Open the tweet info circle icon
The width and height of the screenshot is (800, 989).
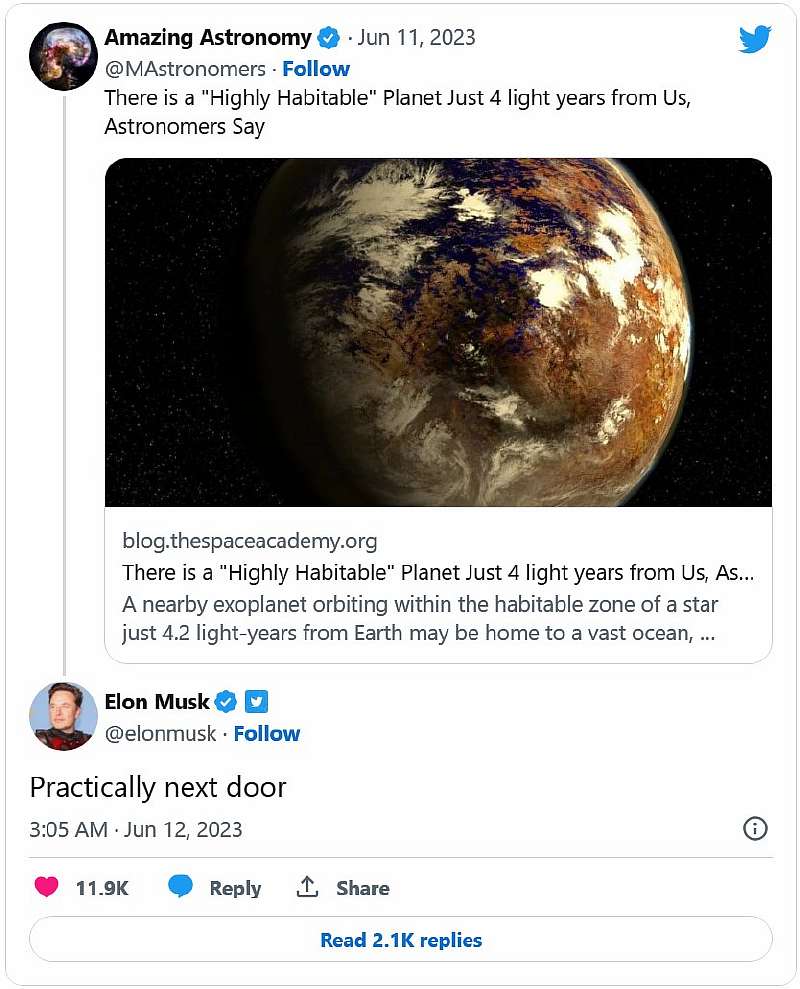point(756,828)
